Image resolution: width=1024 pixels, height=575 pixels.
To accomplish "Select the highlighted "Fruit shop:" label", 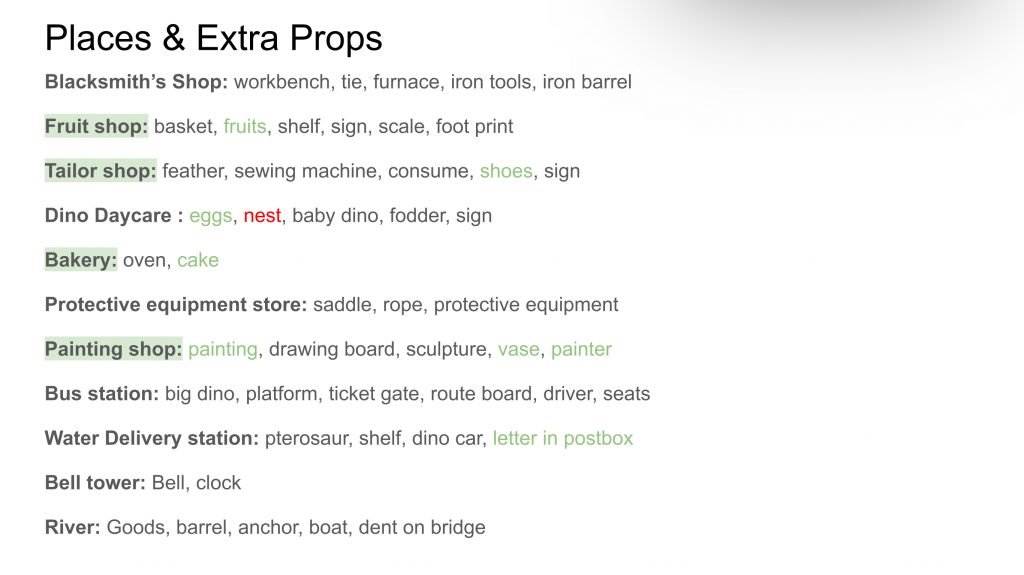I will (96, 127).
